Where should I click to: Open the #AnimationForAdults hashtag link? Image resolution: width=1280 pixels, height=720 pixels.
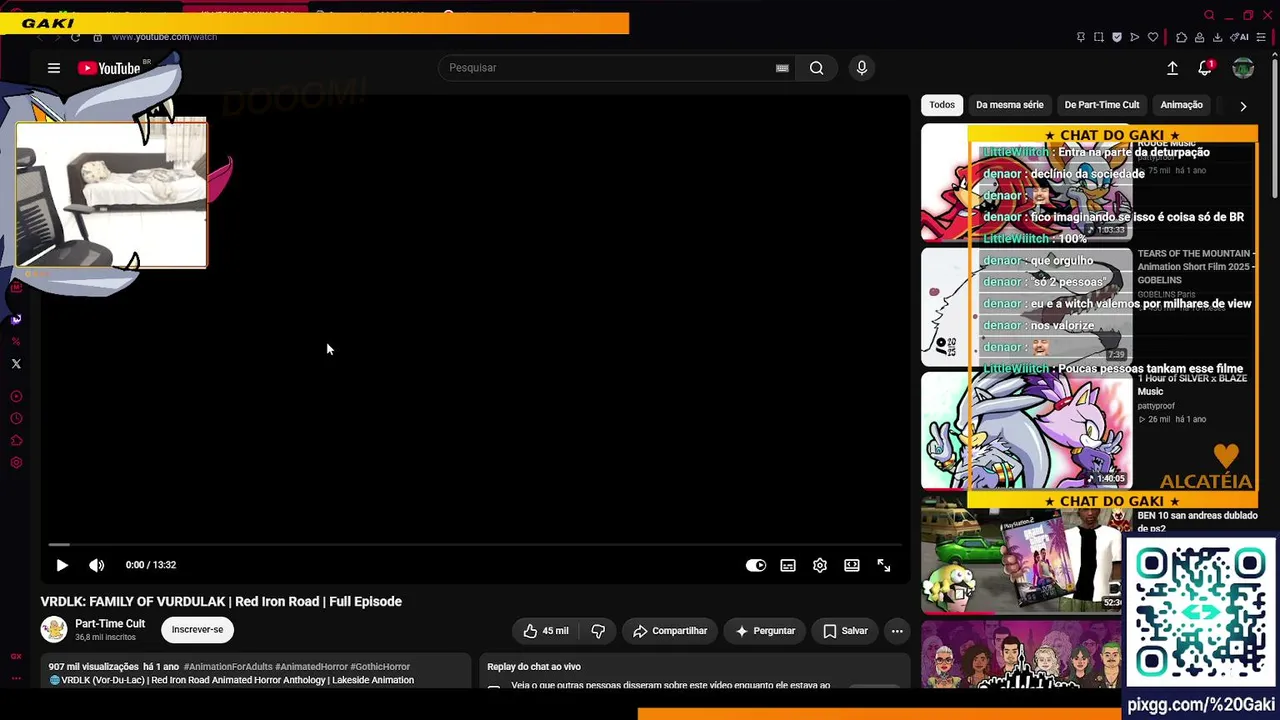pyautogui.click(x=229, y=667)
